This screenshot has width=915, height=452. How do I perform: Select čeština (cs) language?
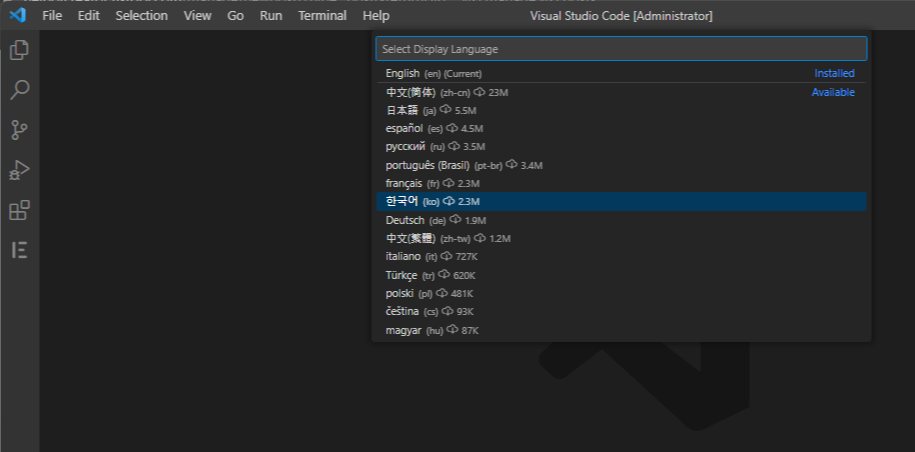(x=621, y=311)
